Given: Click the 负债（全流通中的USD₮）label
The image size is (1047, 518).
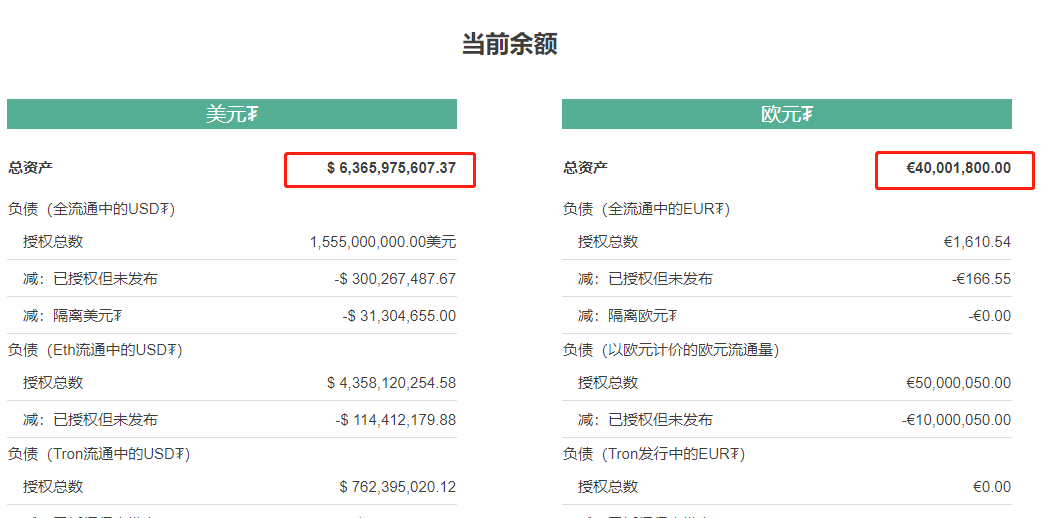Looking at the screenshot, I should click(91, 210).
